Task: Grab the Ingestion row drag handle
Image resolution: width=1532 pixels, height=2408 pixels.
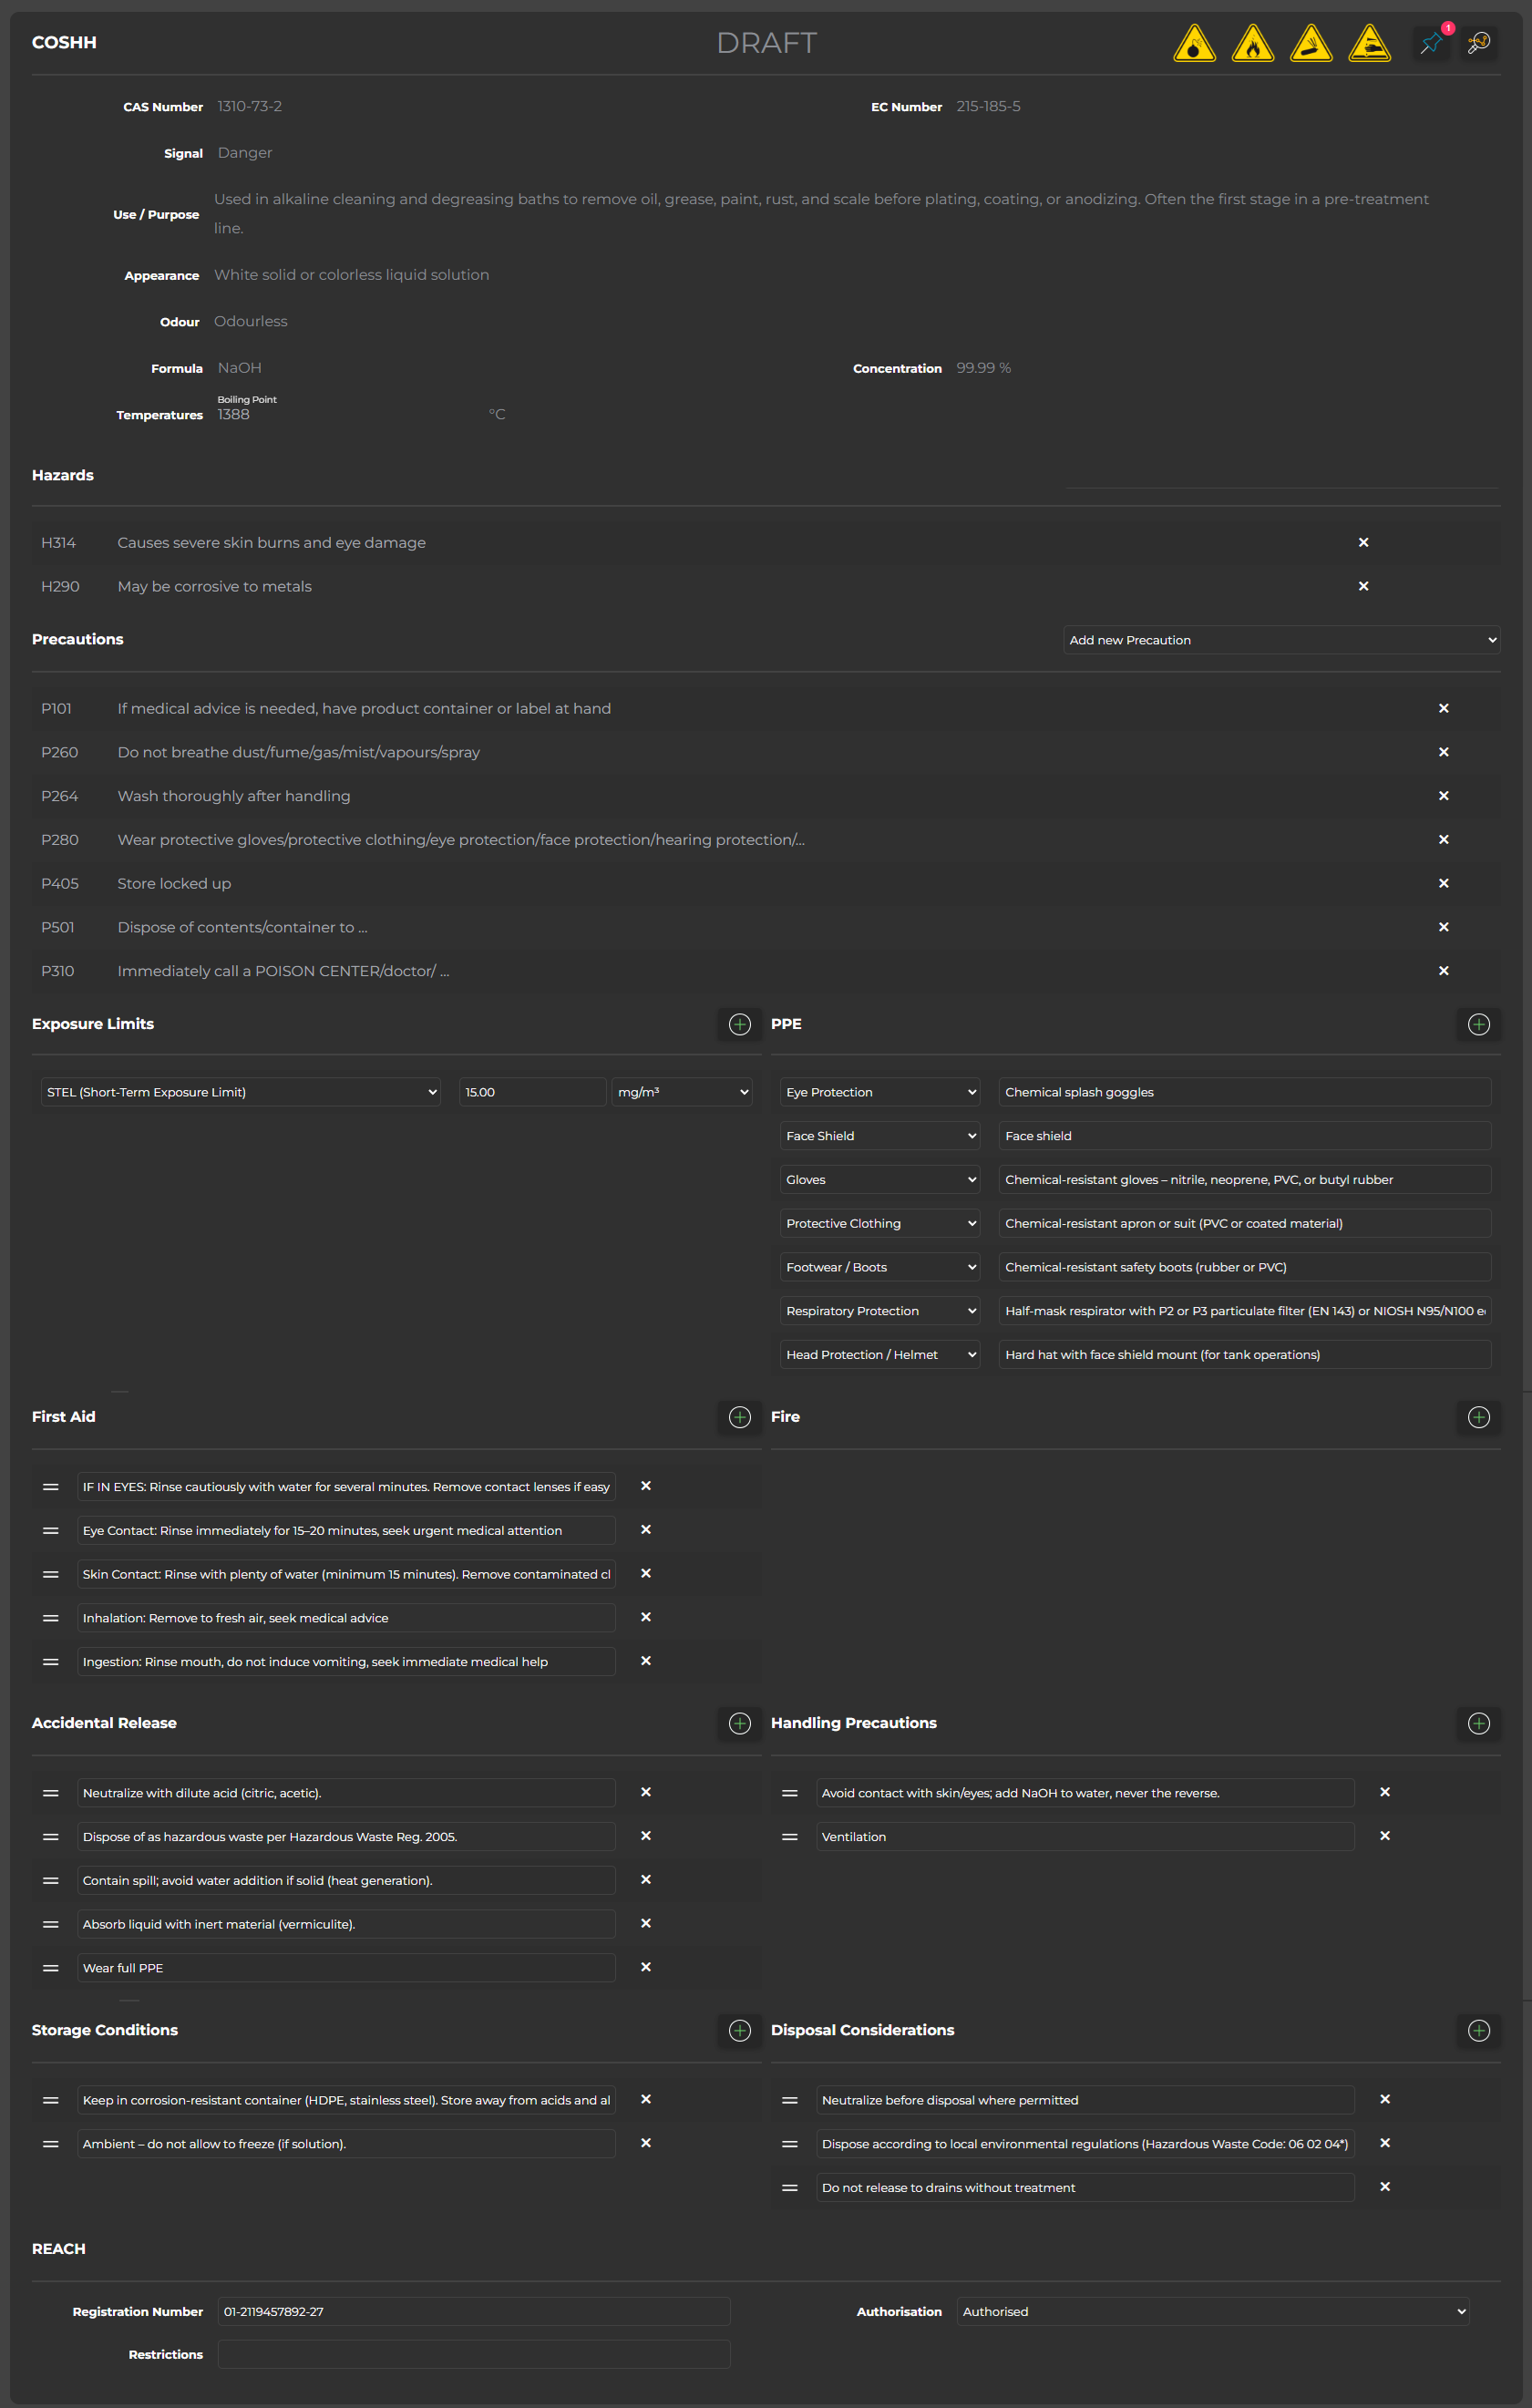Action: coord(51,1663)
